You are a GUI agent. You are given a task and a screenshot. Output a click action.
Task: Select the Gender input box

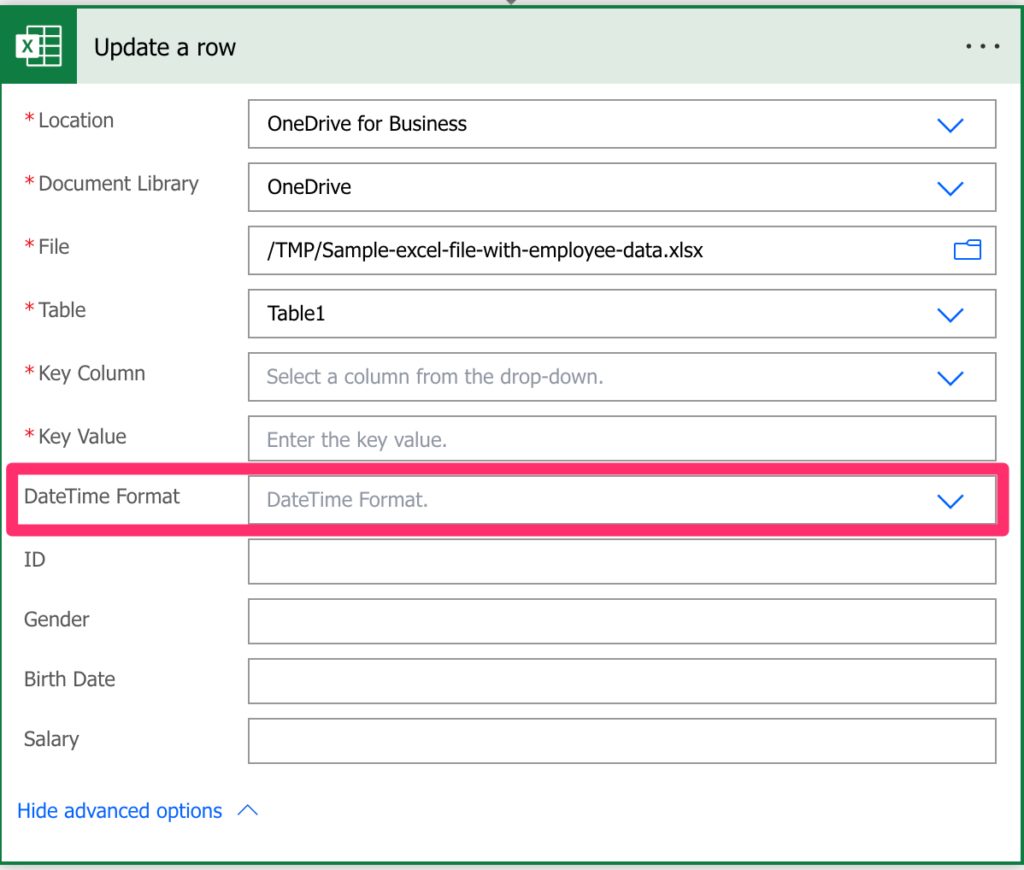click(x=620, y=621)
